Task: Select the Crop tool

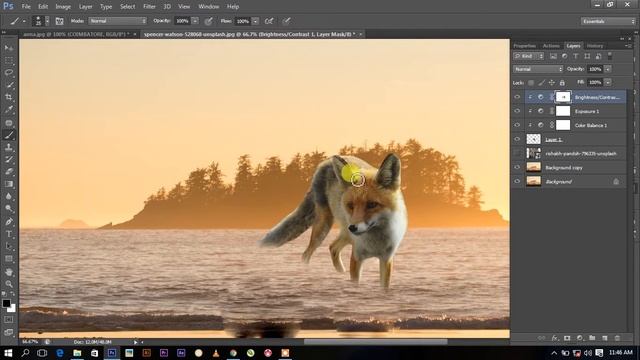Action: coord(9,97)
